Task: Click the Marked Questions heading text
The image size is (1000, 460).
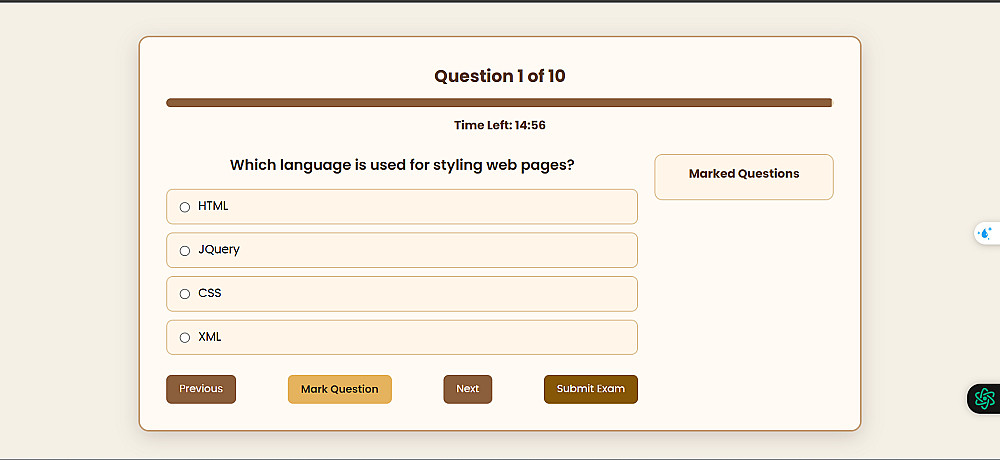Action: click(744, 174)
